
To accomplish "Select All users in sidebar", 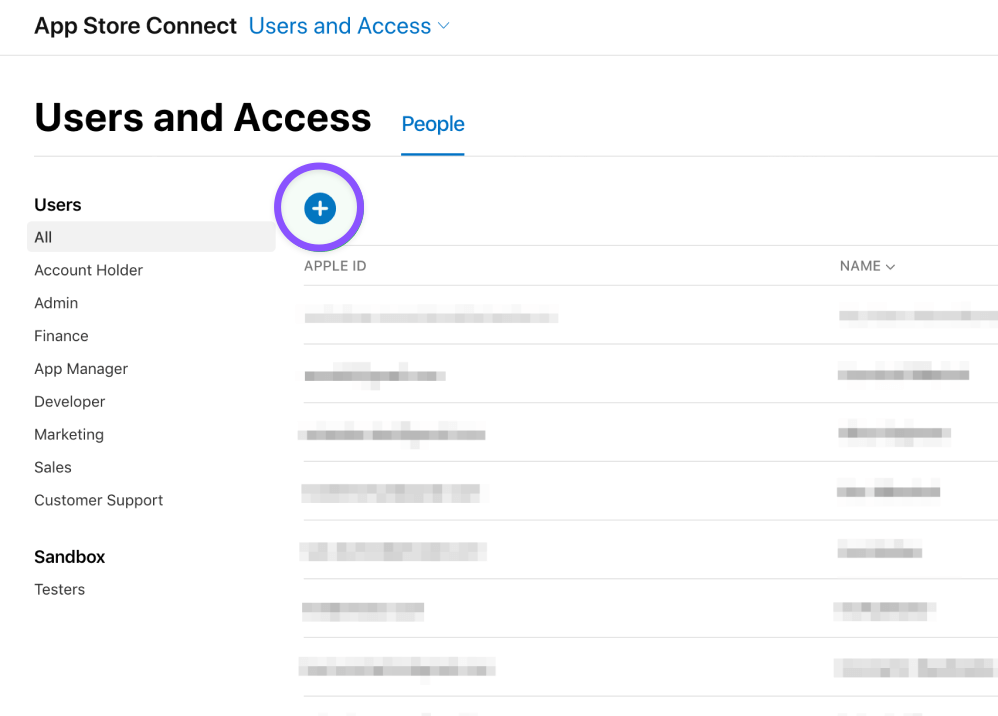I will pos(151,237).
